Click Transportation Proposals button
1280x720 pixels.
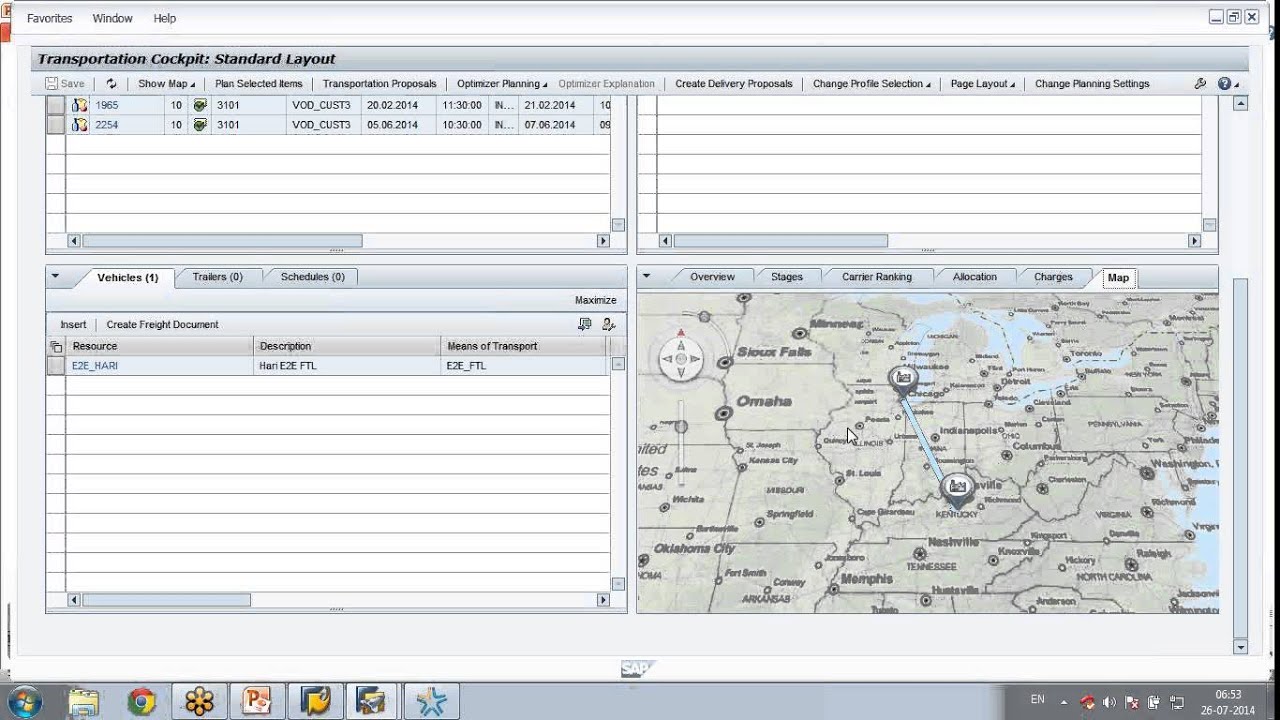(379, 84)
